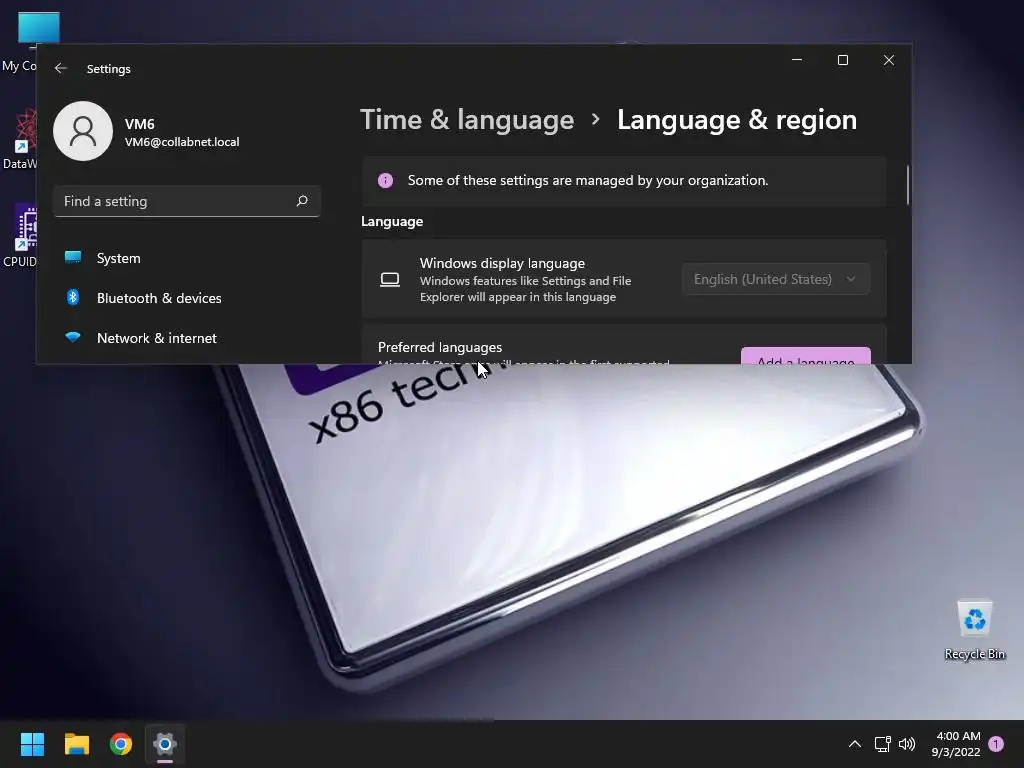Screen dimensions: 1024x768
Task: Show hidden system tray icons
Action: pos(854,744)
